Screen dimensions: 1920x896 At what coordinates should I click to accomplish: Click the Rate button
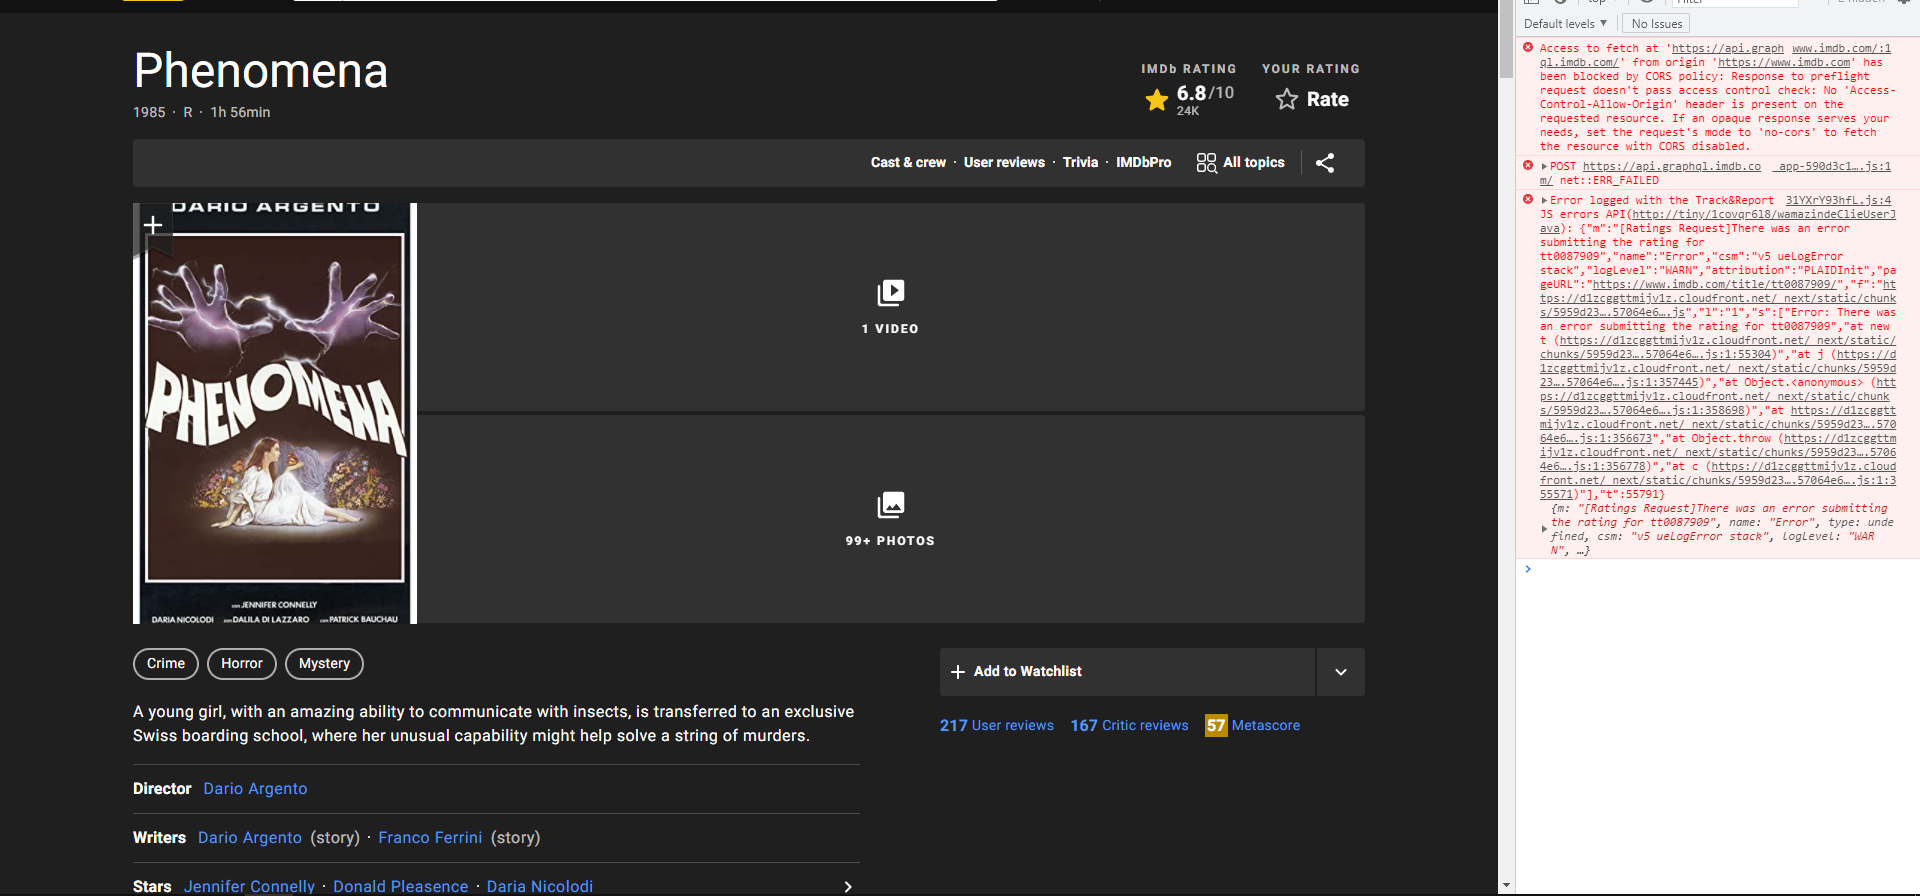click(1313, 99)
